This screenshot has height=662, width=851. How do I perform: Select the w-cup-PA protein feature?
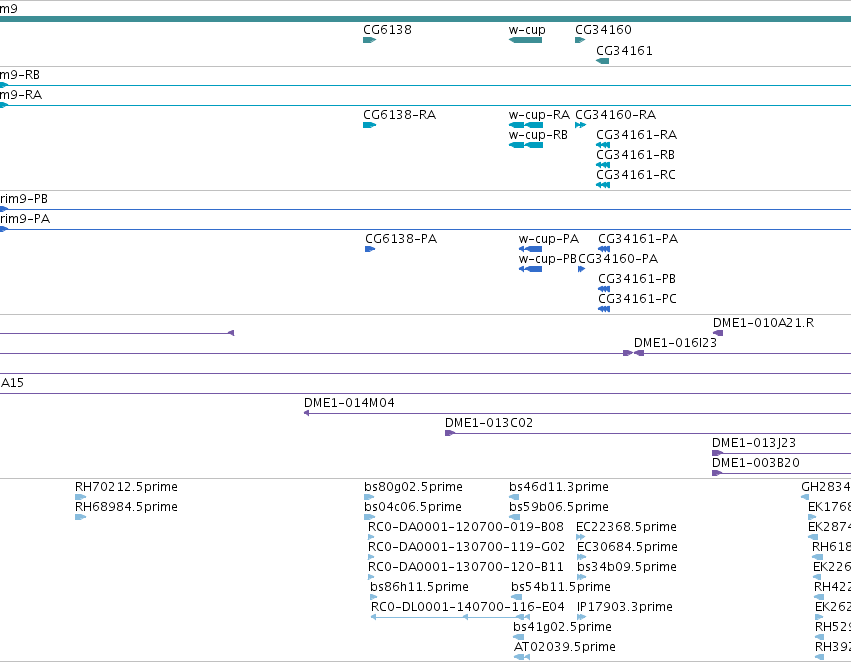point(530,250)
